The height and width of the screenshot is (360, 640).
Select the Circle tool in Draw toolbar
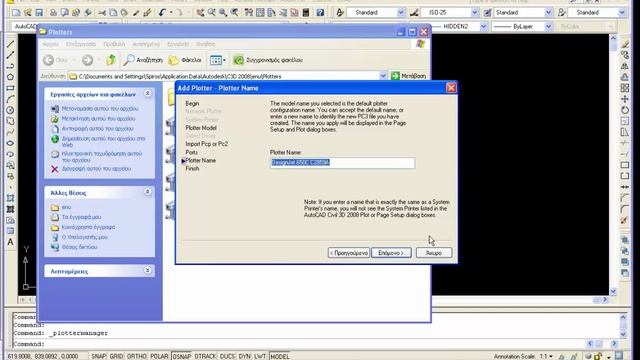click(11, 110)
